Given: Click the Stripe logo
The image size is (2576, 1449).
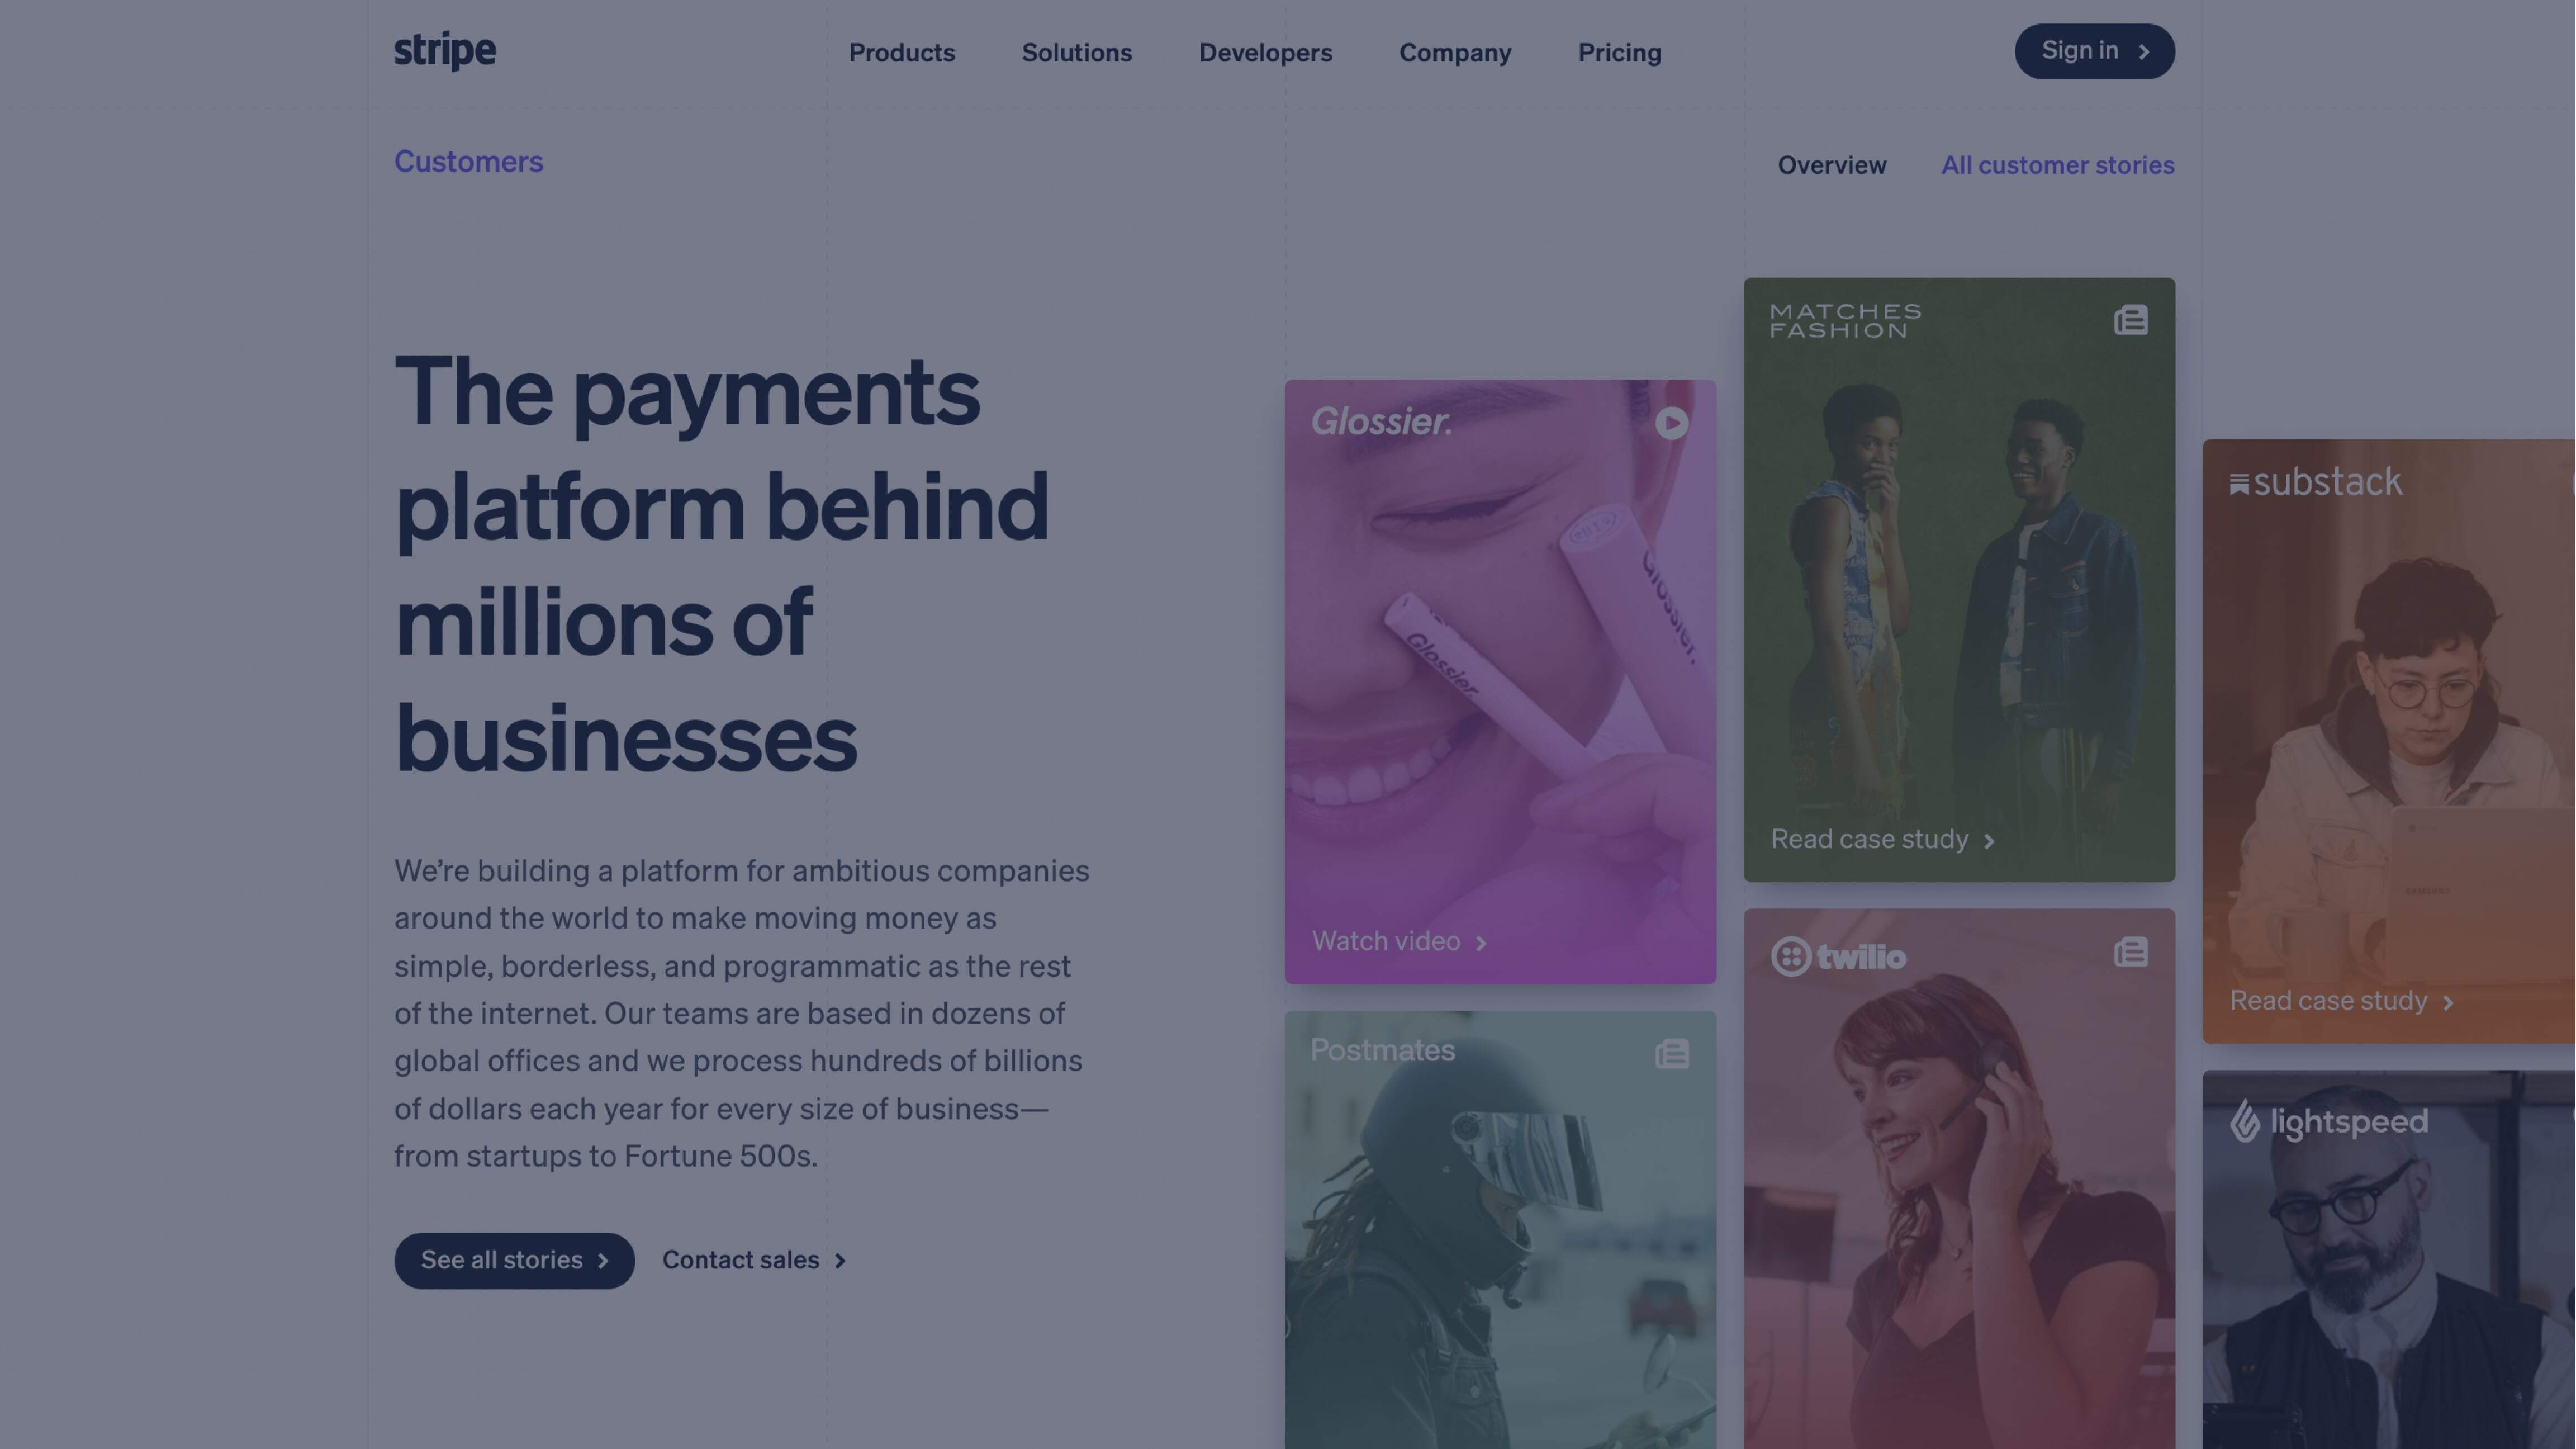Looking at the screenshot, I should (444, 50).
